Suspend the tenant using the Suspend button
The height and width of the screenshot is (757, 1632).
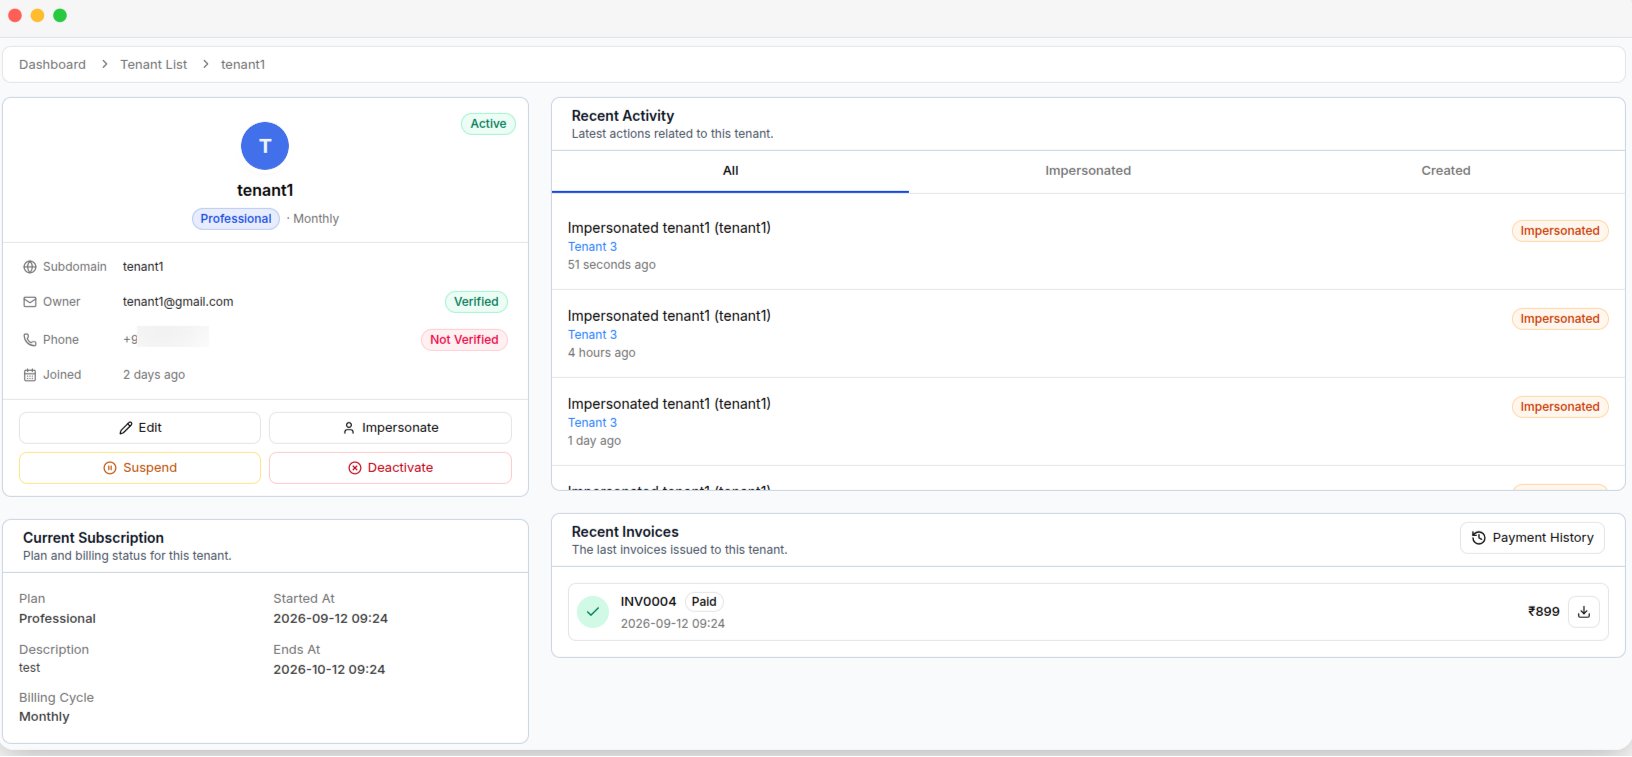(x=140, y=468)
